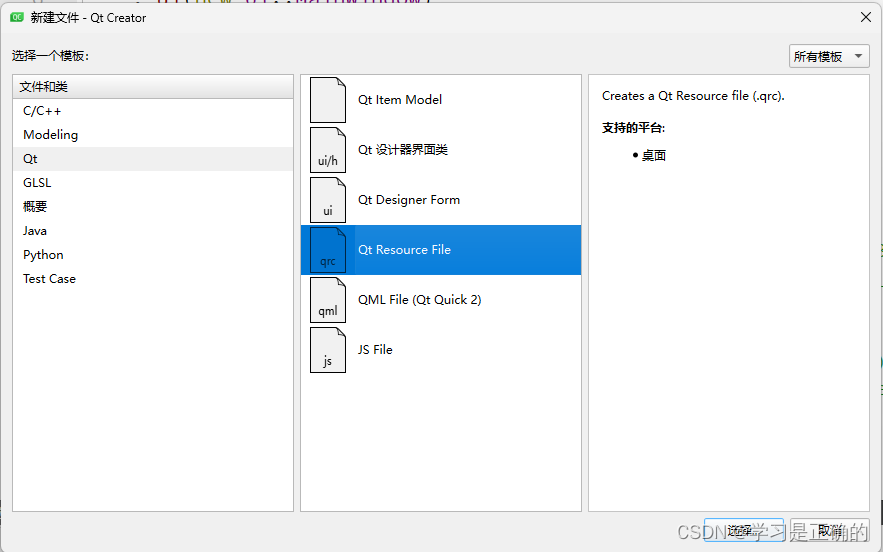Click the ui/h designer class icon
Screen dimensions: 883x552
(x=328, y=150)
